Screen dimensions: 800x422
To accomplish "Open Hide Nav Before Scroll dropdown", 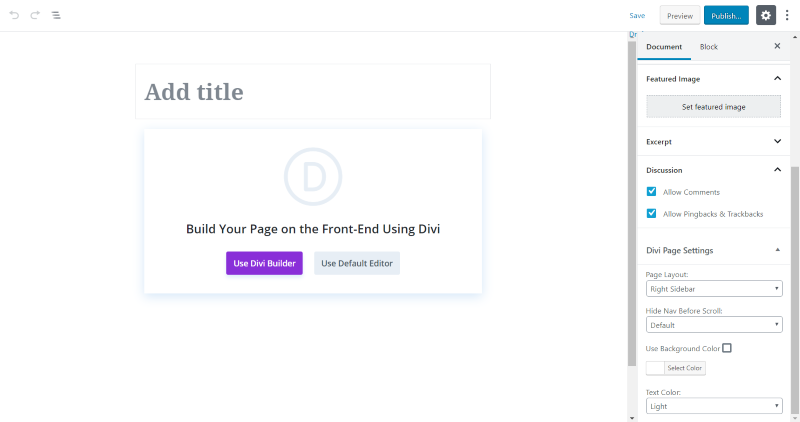I will [714, 325].
